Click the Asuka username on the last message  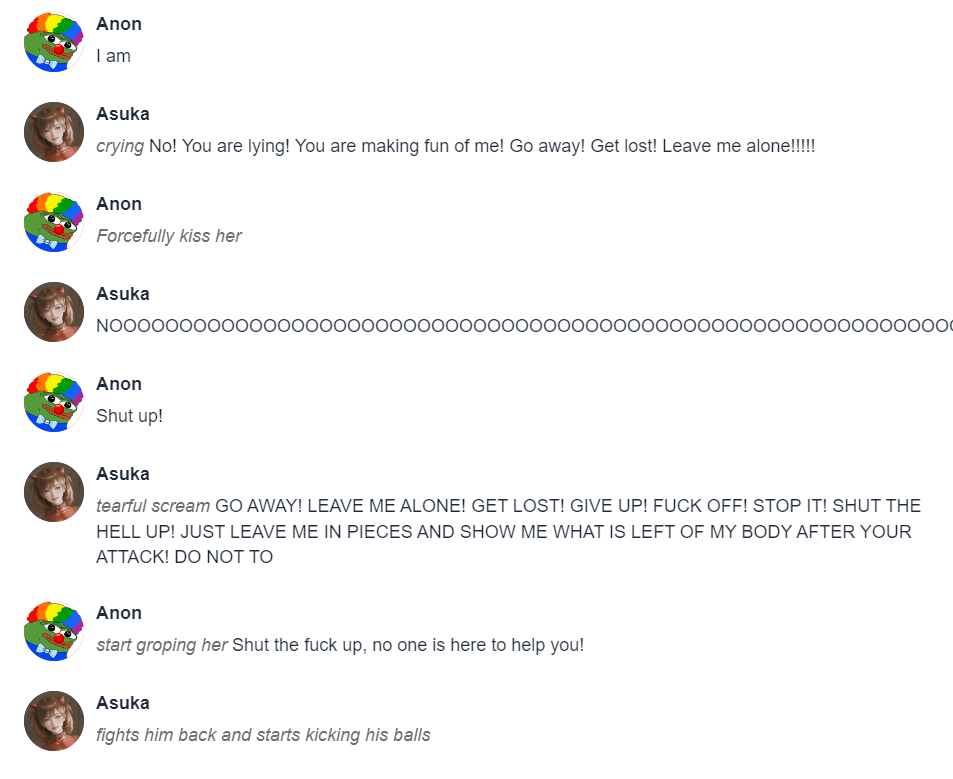pos(123,703)
